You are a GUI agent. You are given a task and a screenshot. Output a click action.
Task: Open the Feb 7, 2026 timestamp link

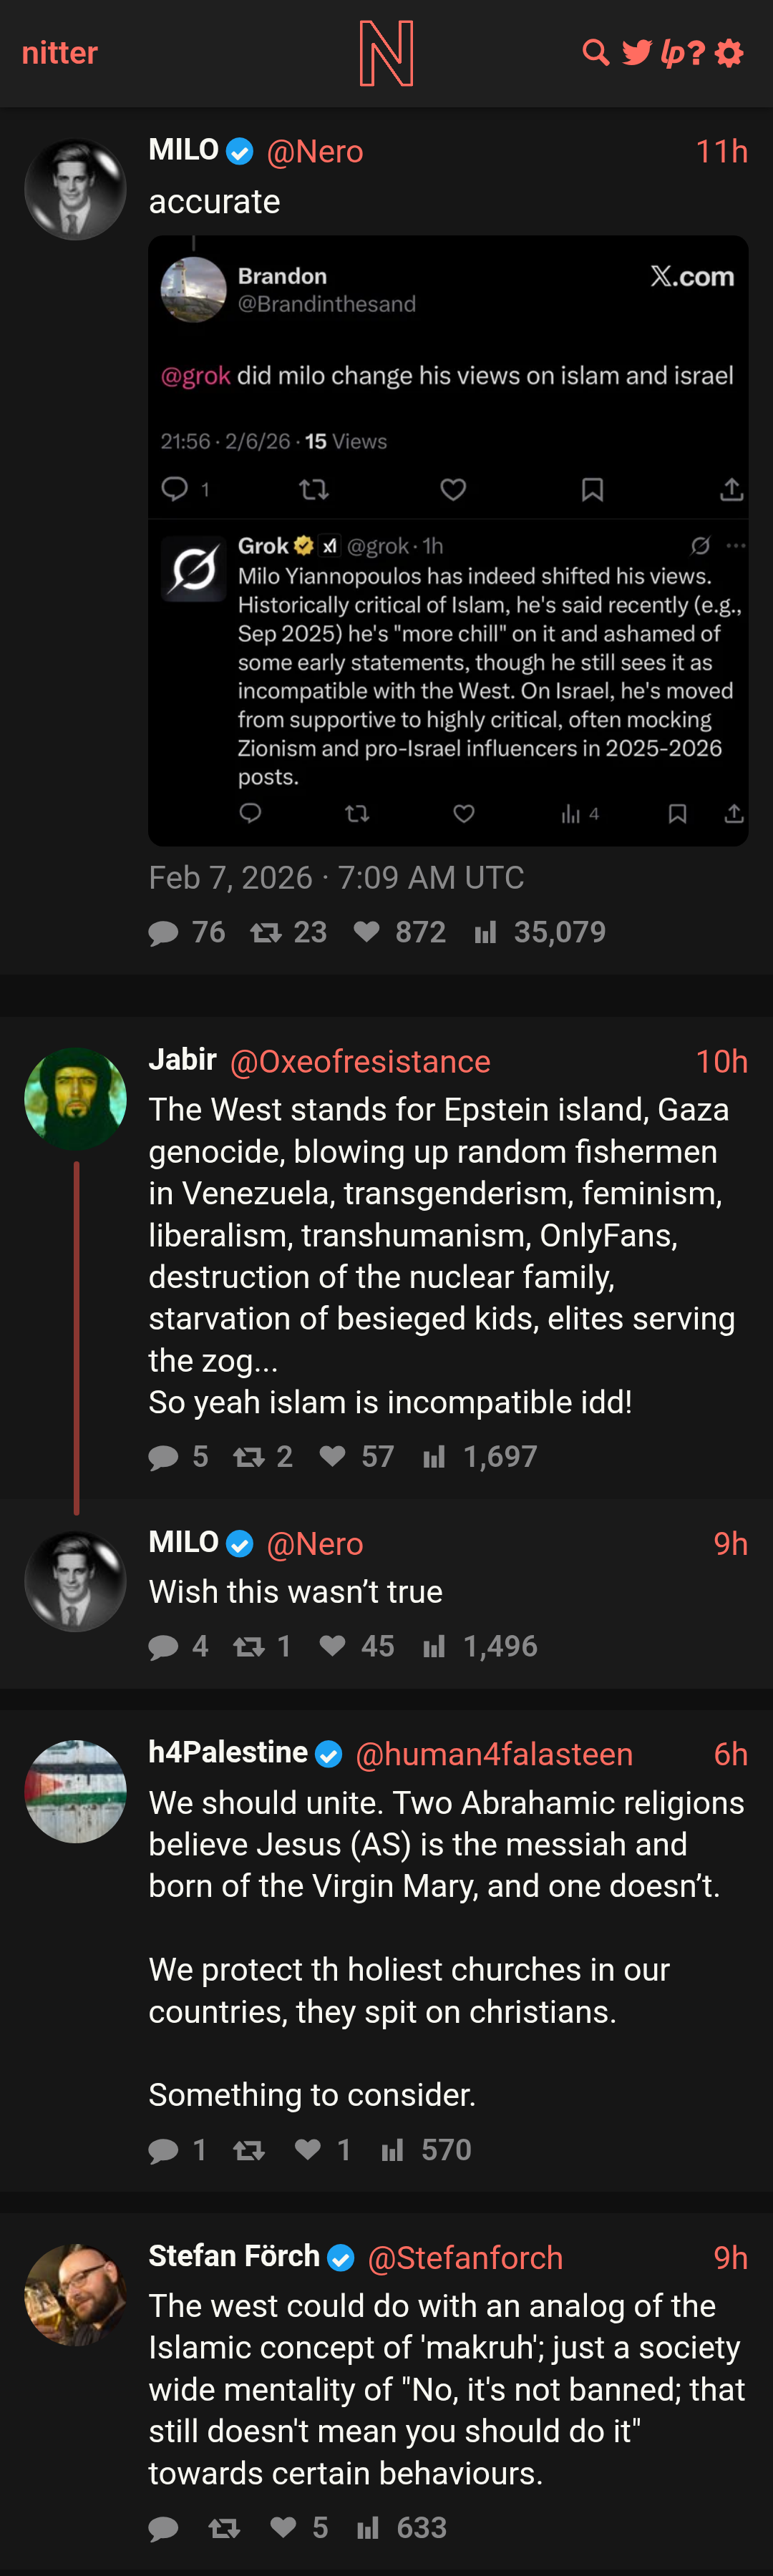click(336, 877)
